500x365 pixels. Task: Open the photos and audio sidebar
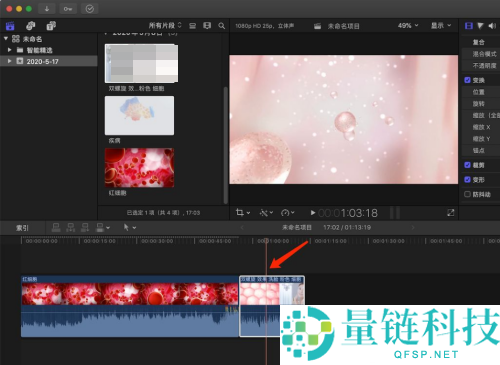[x=31, y=26]
